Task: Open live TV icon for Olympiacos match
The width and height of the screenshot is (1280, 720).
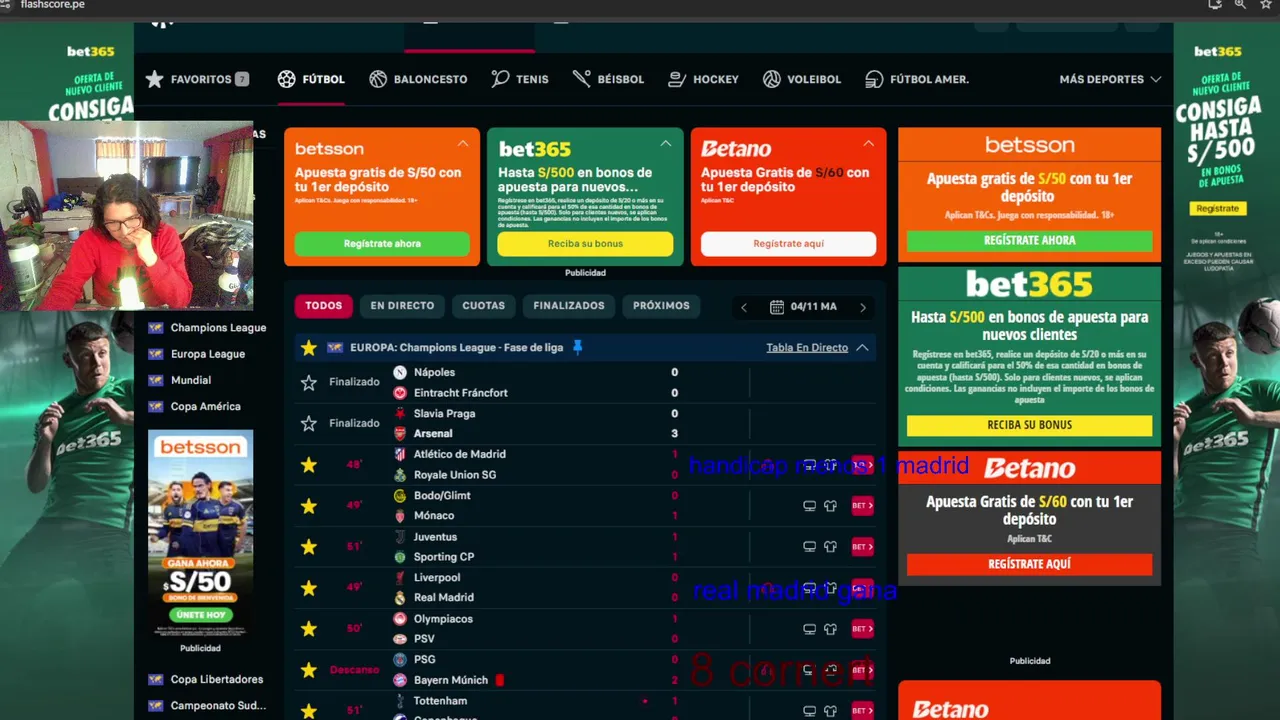Action: pyautogui.click(x=810, y=629)
